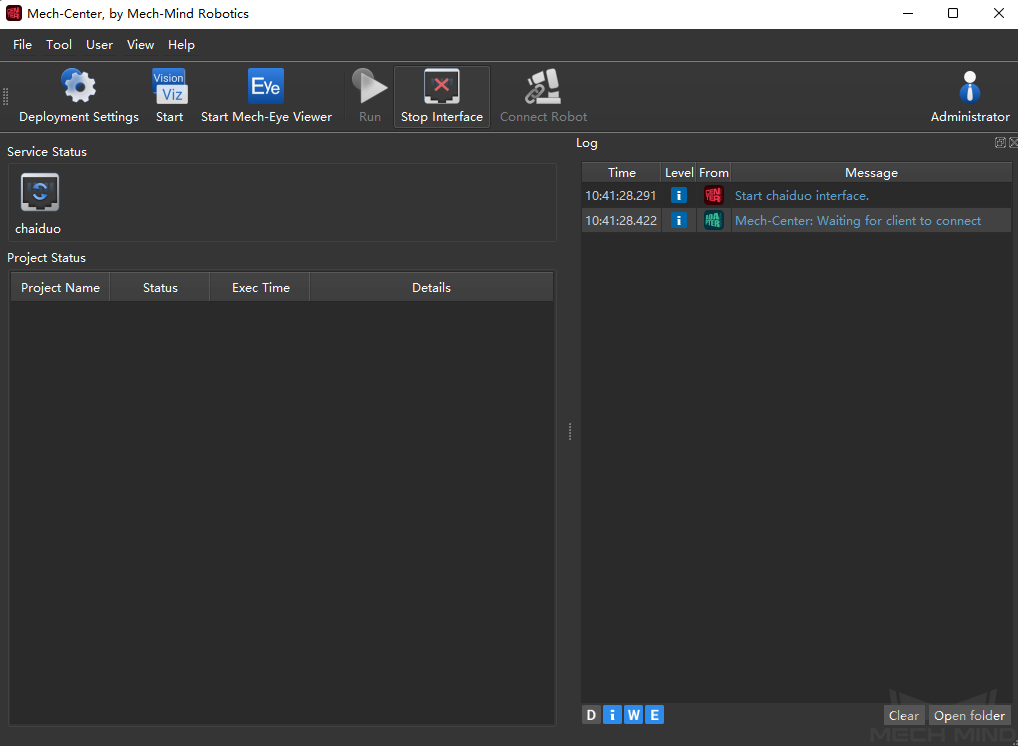Open the Tool menu

pos(58,45)
